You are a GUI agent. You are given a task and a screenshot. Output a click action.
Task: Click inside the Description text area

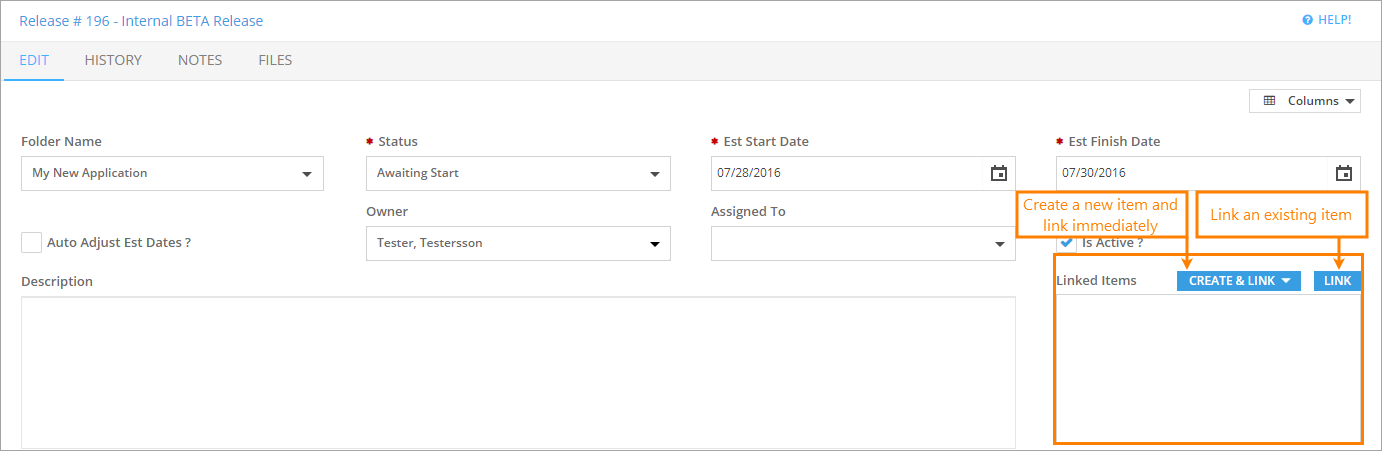point(518,372)
